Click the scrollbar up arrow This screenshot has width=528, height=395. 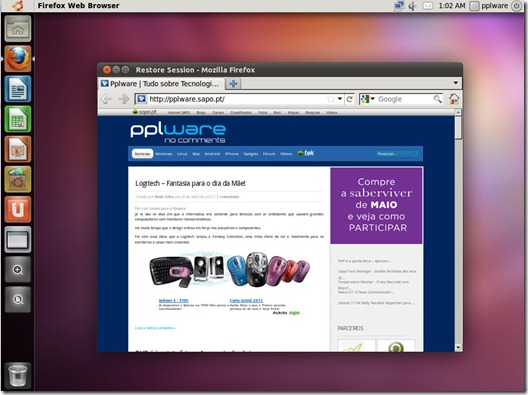[458, 112]
